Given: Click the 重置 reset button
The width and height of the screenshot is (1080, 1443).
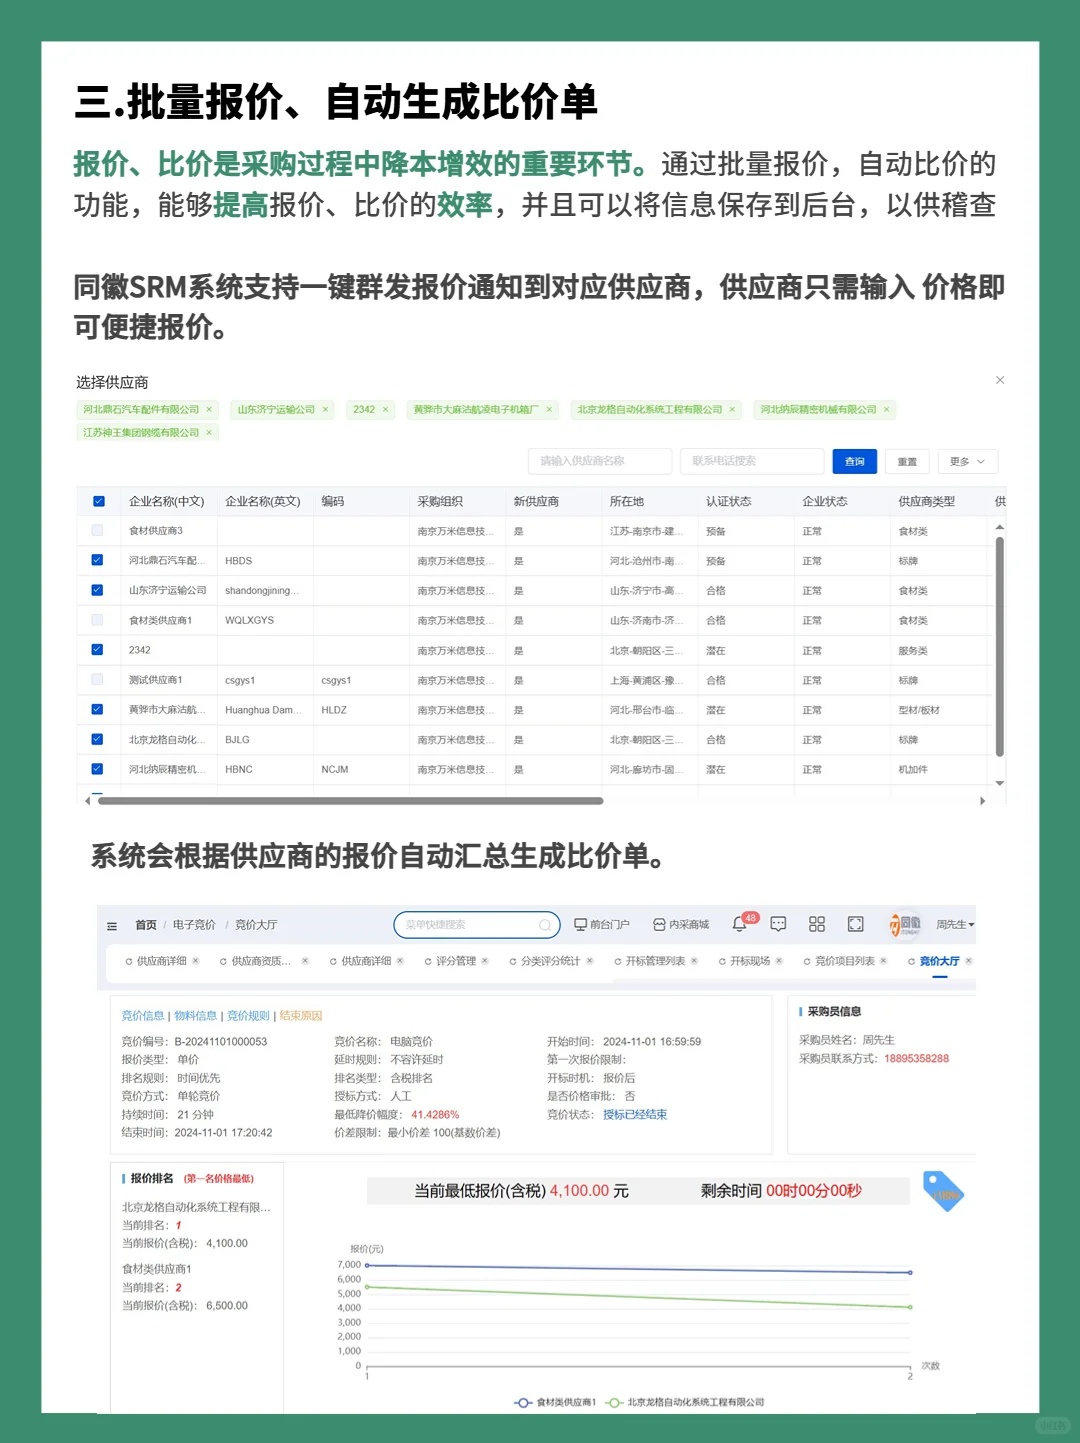Looking at the screenshot, I should [x=906, y=461].
